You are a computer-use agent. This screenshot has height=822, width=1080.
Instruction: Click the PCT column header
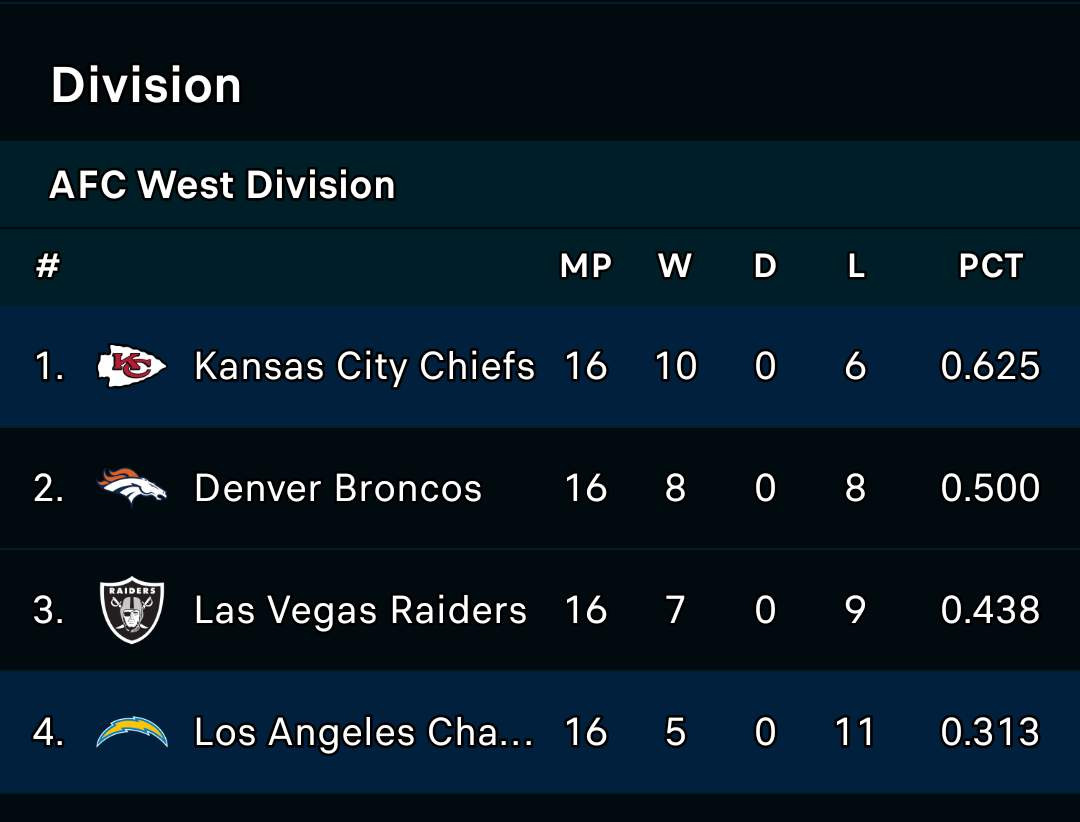pos(990,266)
